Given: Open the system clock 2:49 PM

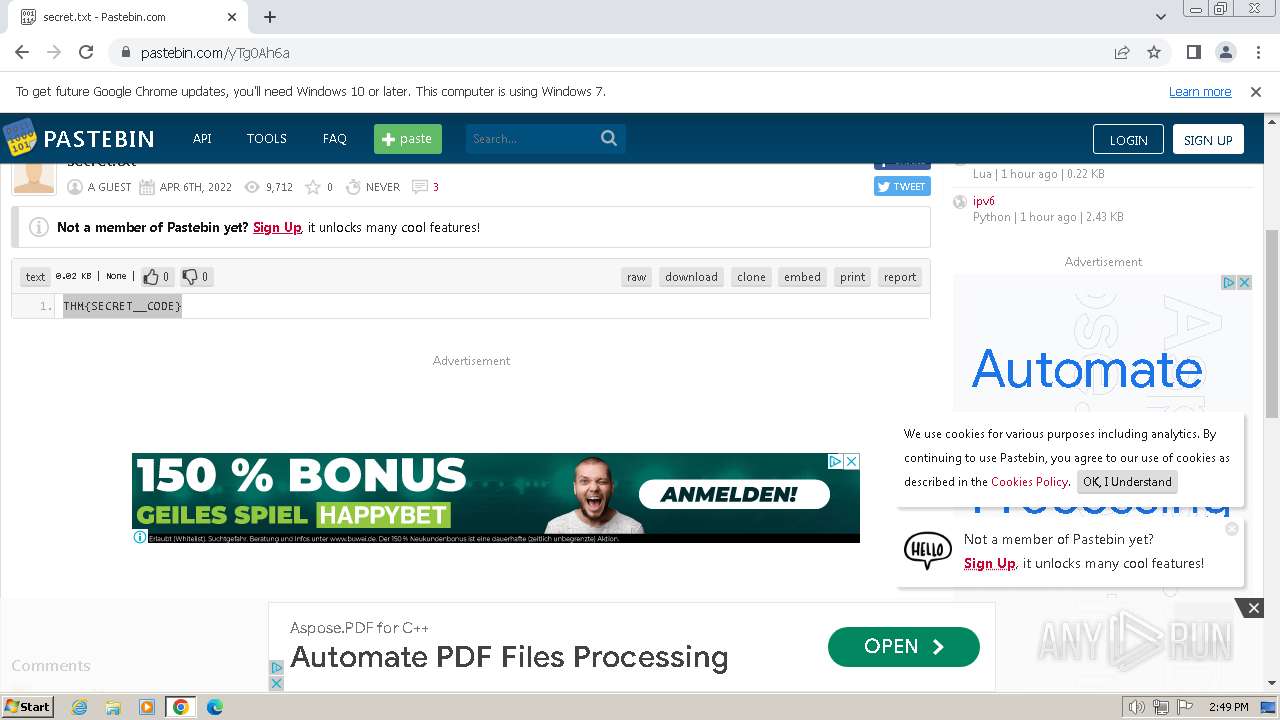Looking at the screenshot, I should 1228,707.
